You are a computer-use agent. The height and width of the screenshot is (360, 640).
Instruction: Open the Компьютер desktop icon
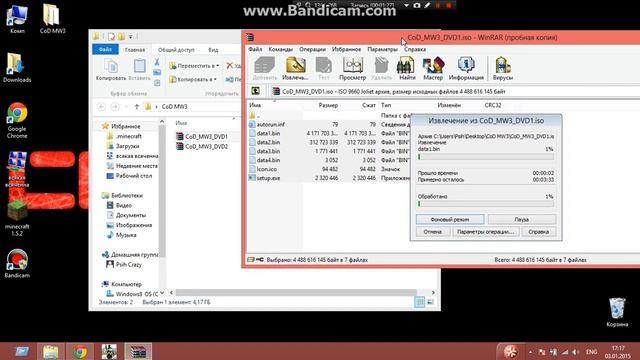tap(17, 18)
